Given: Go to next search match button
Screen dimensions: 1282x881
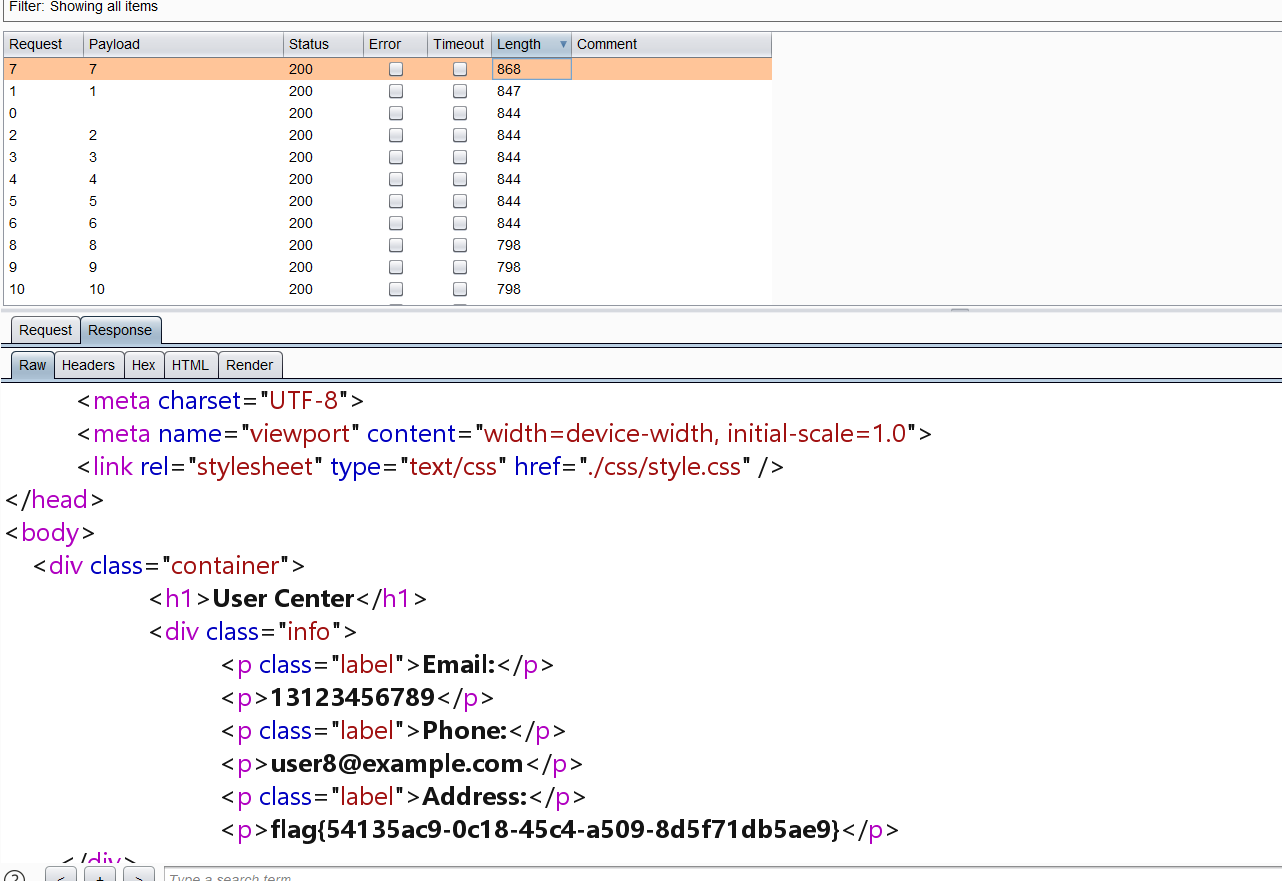Looking at the screenshot, I should click(138, 876).
